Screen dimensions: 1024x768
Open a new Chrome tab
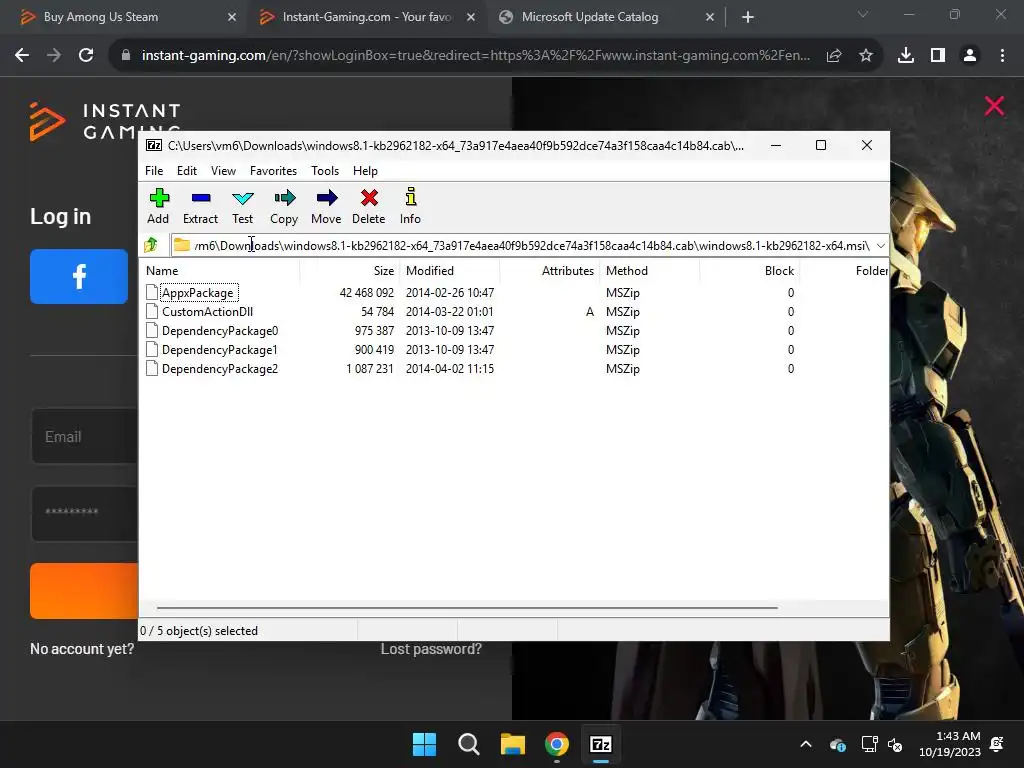tap(748, 18)
